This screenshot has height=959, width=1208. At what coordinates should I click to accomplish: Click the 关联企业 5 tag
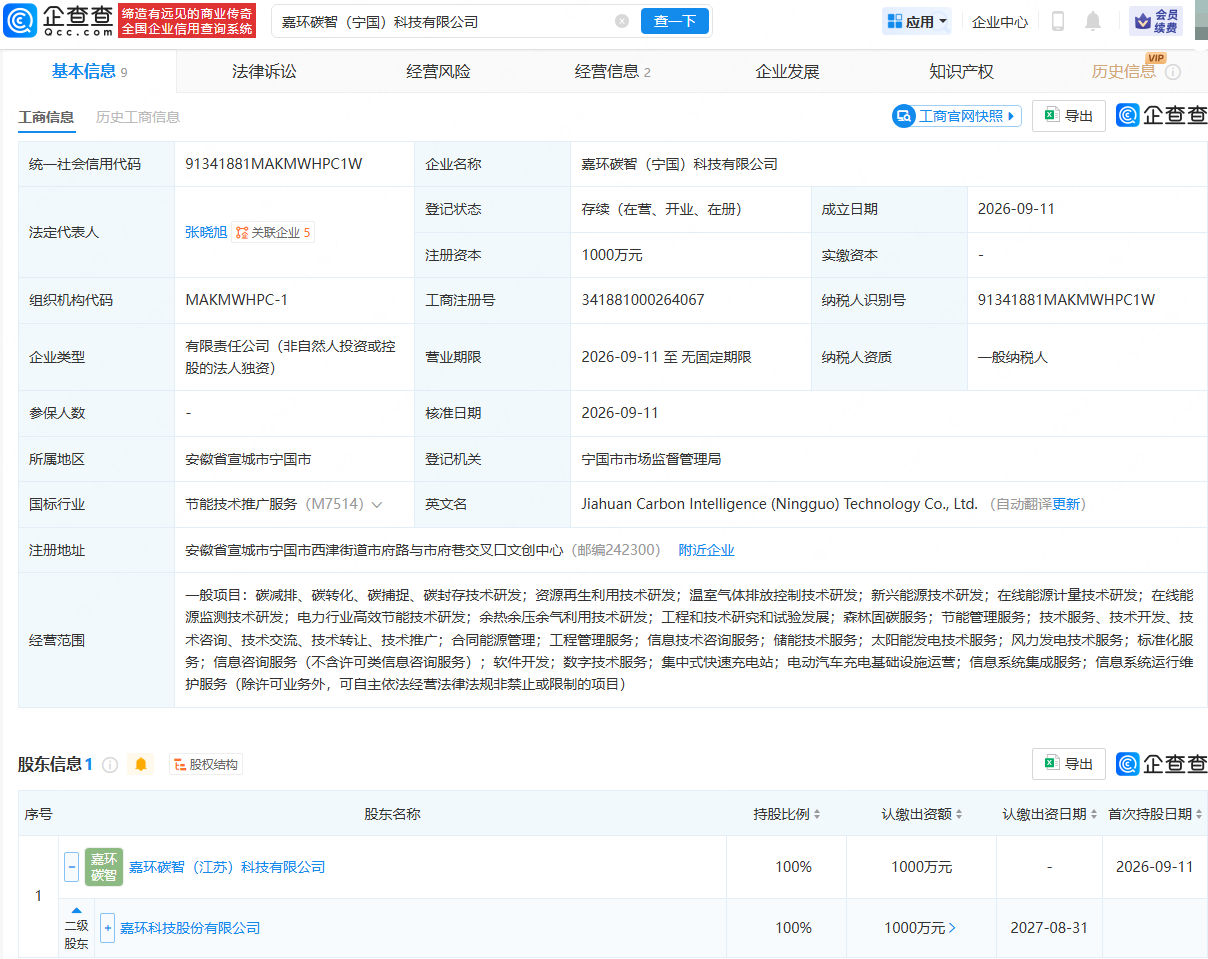tap(273, 233)
